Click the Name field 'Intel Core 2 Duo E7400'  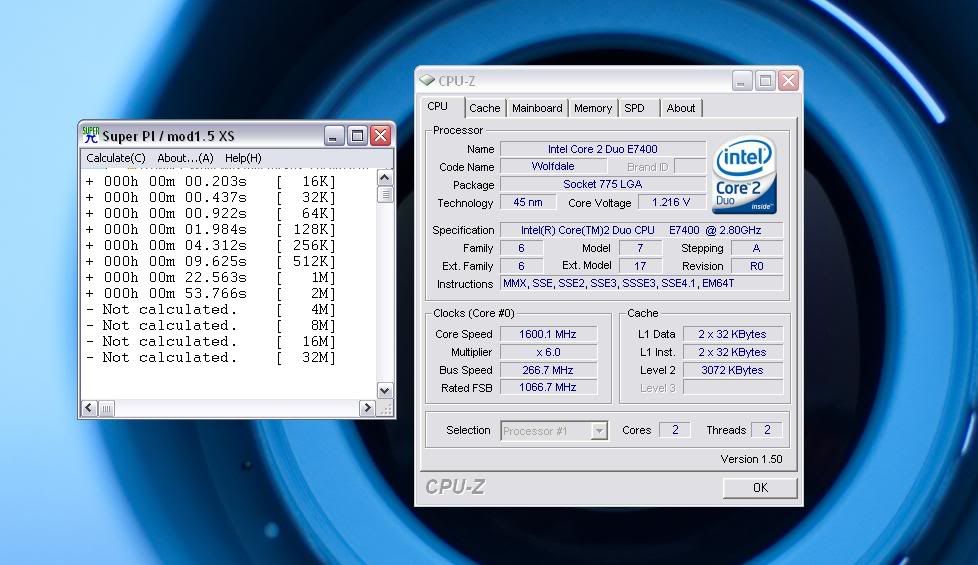point(603,149)
